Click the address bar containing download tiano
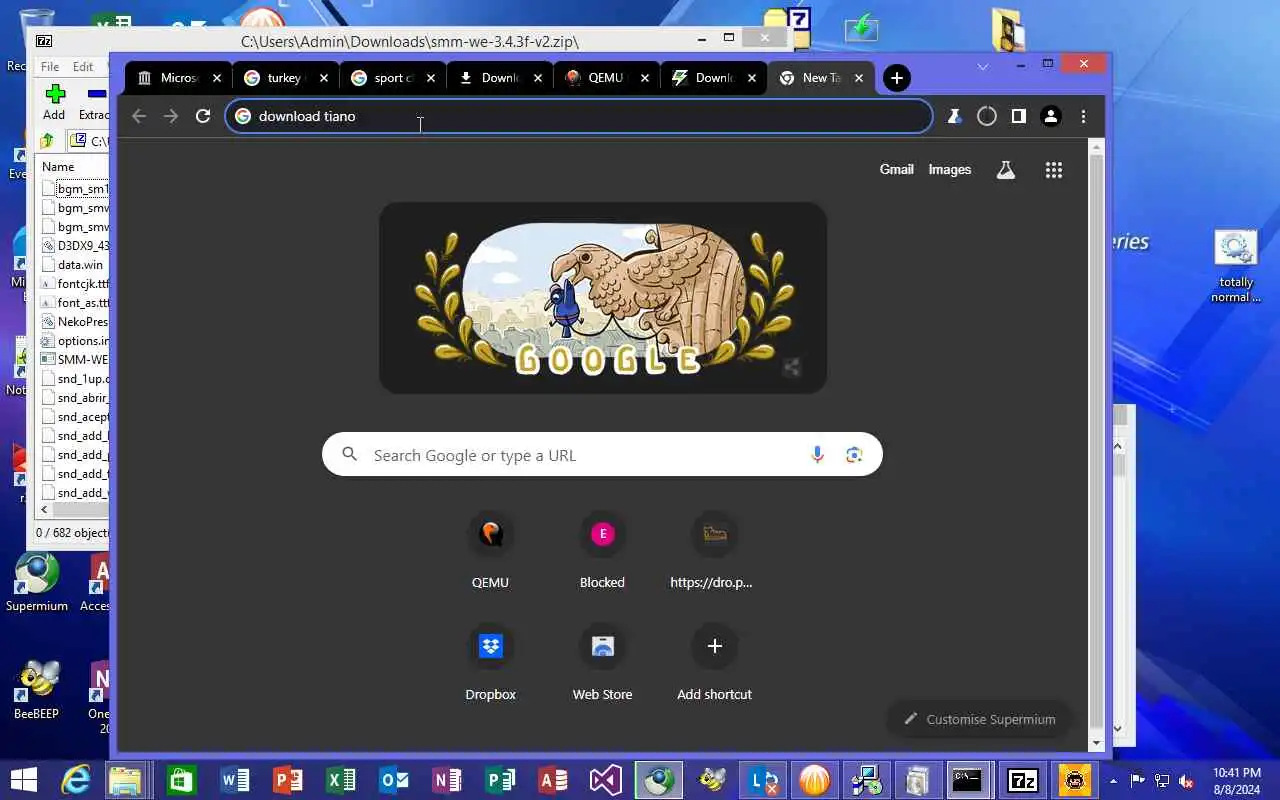Image resolution: width=1280 pixels, height=800 pixels. point(578,116)
